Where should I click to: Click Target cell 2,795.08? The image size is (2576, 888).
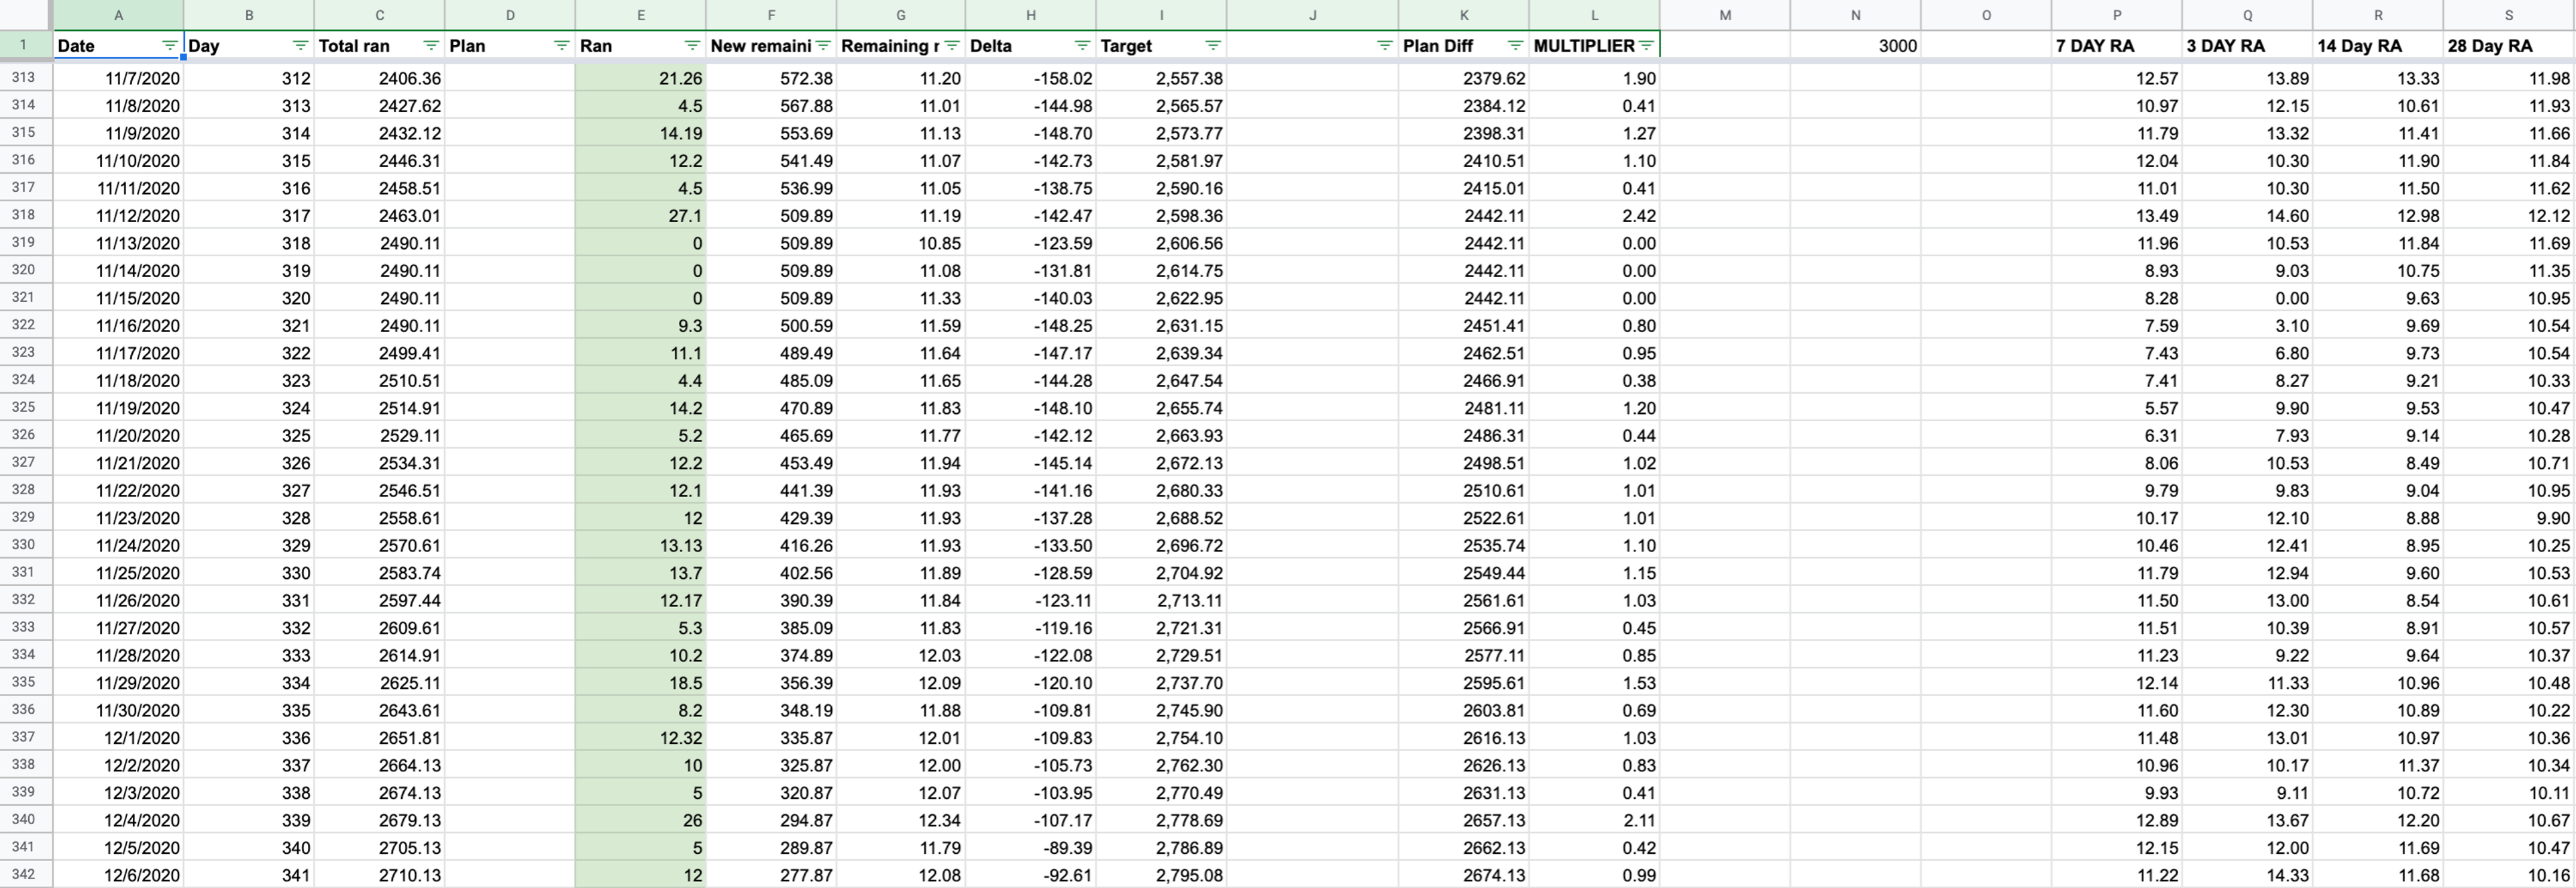coord(1161,875)
